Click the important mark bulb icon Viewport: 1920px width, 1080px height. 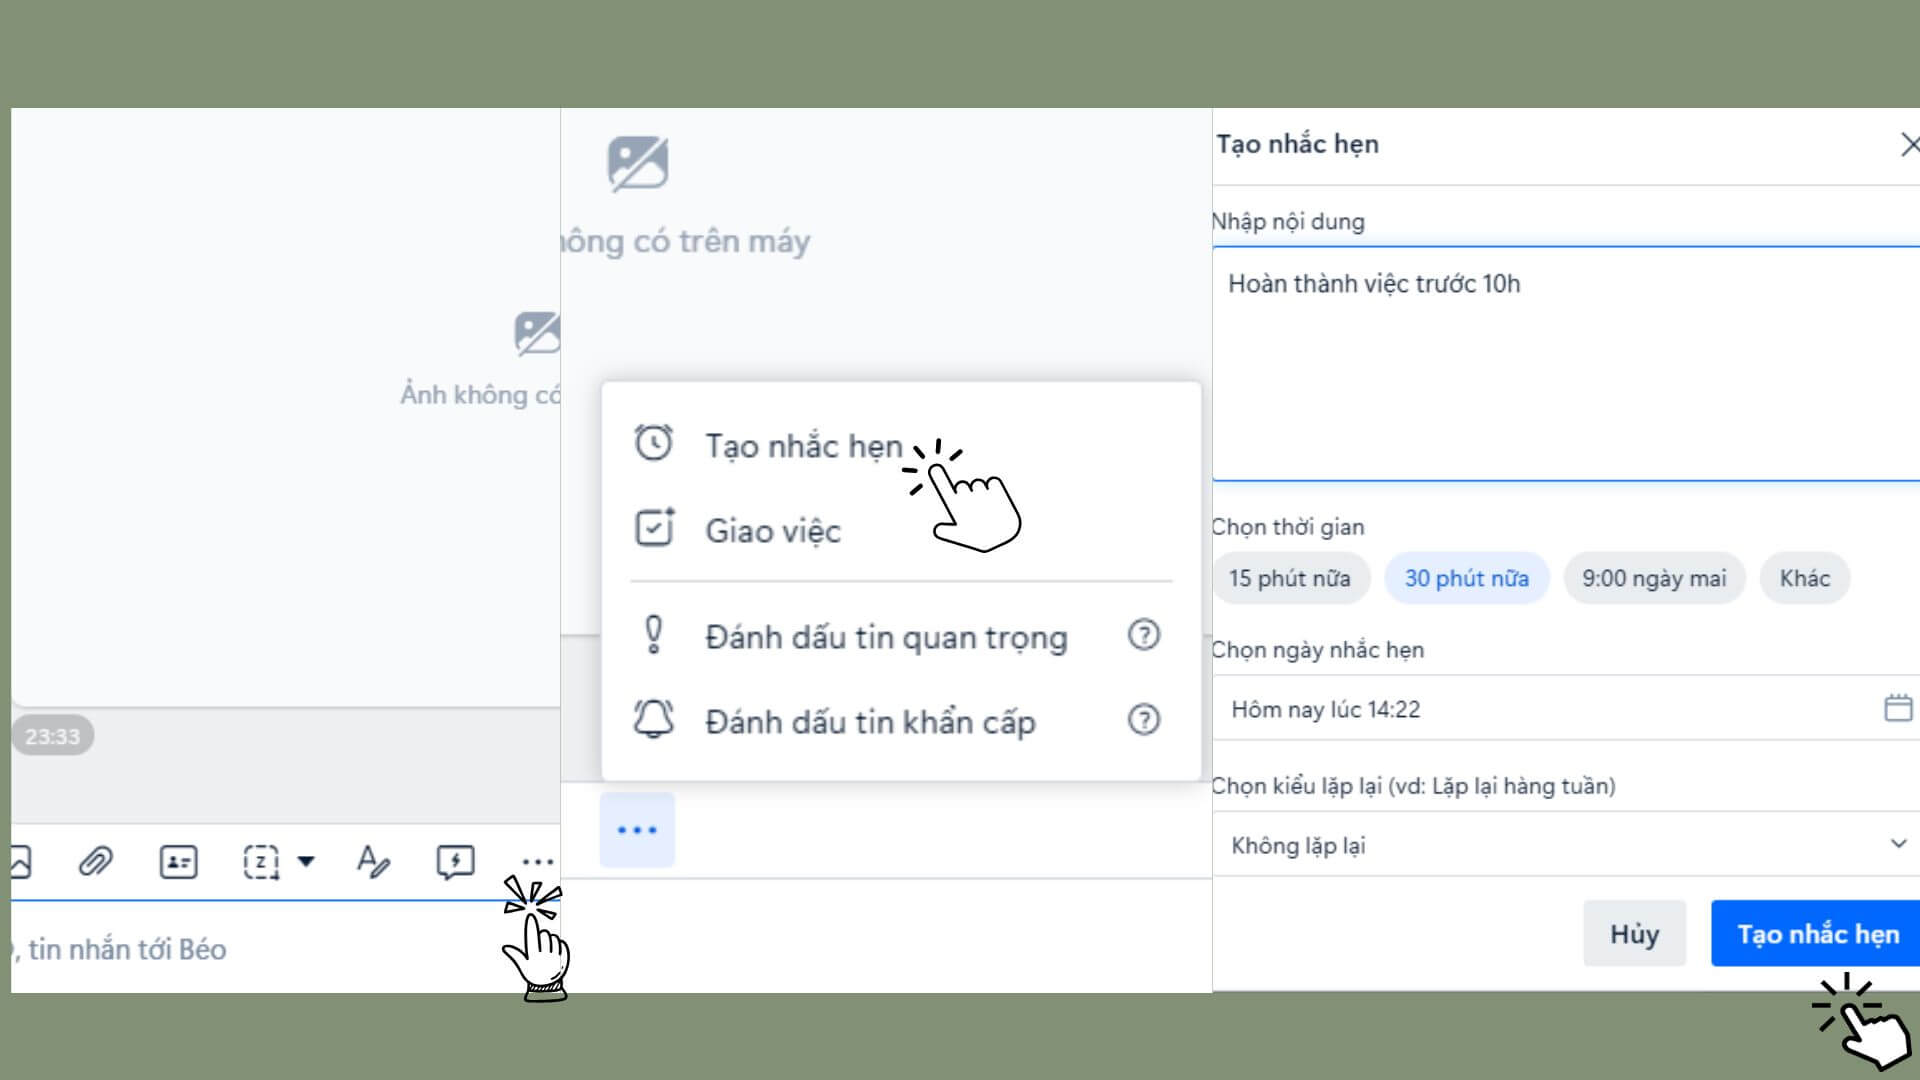tap(653, 636)
